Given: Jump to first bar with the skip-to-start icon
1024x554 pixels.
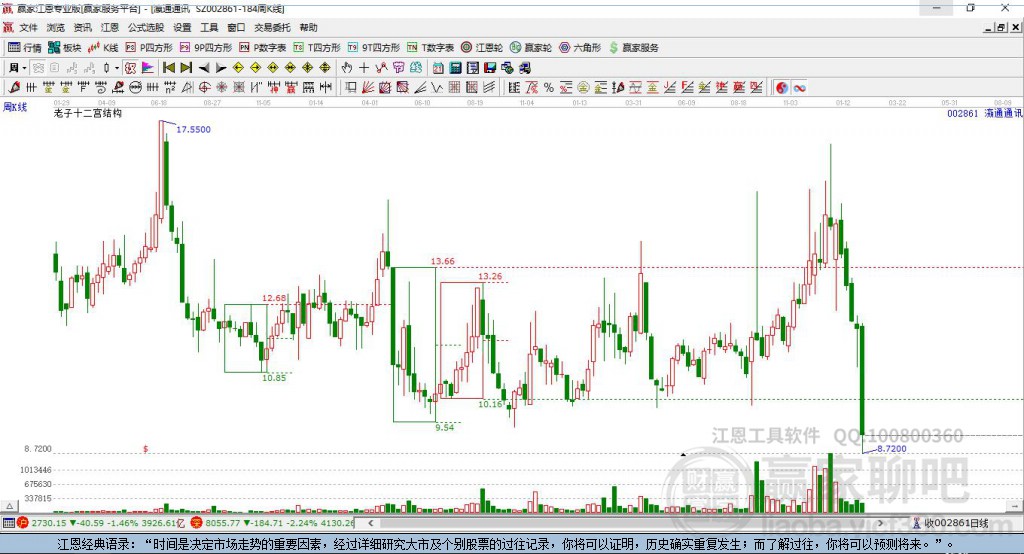Looking at the screenshot, I should pos(168,68).
